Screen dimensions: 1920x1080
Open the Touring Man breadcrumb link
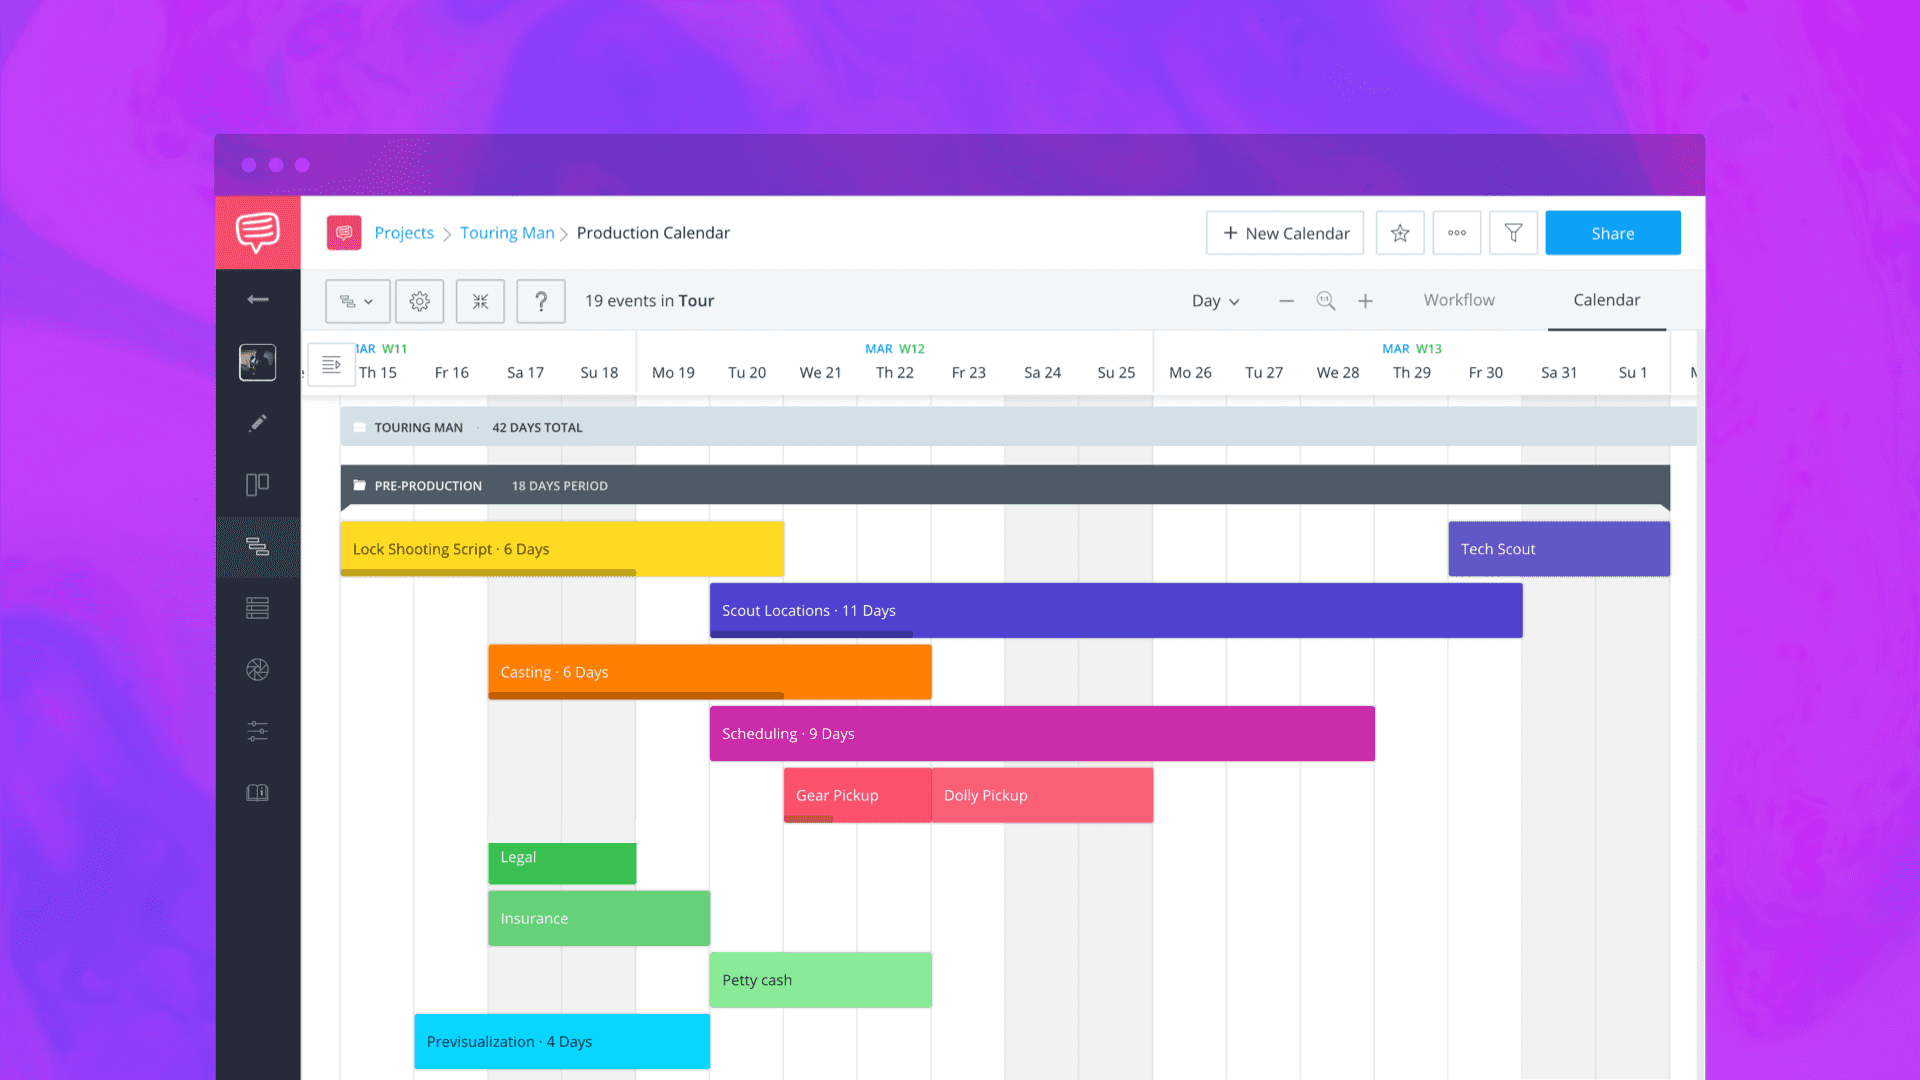click(x=507, y=233)
